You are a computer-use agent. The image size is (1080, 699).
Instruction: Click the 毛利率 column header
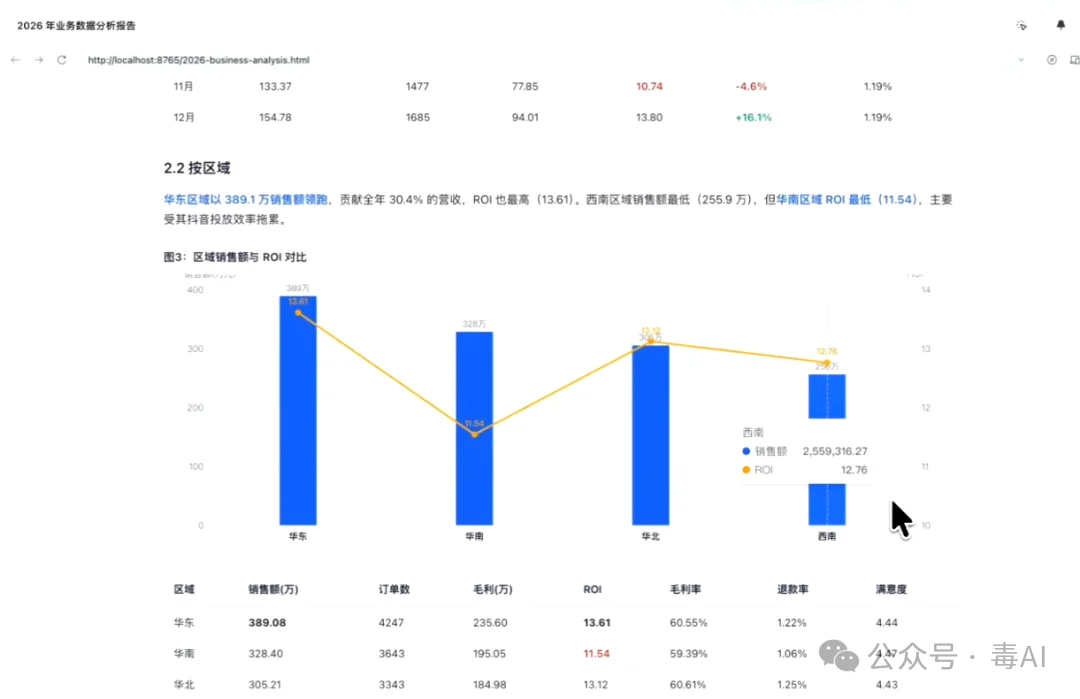pos(685,590)
